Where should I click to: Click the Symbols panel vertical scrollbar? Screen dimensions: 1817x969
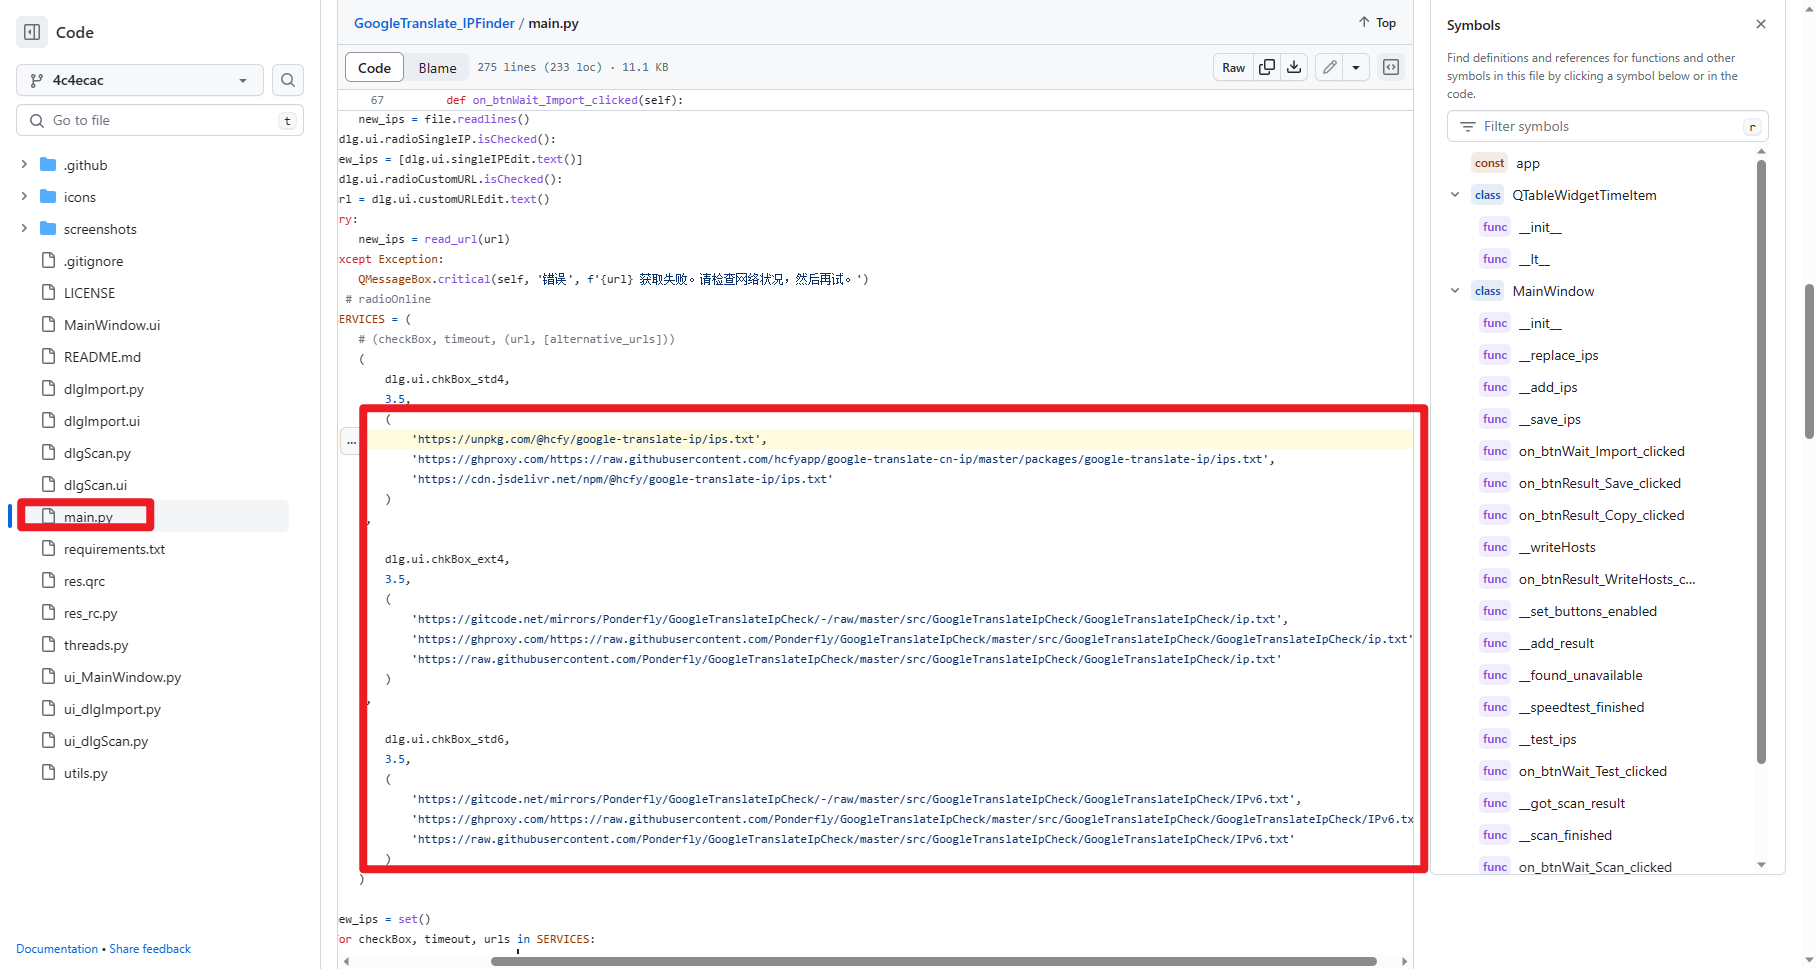coord(1761,460)
